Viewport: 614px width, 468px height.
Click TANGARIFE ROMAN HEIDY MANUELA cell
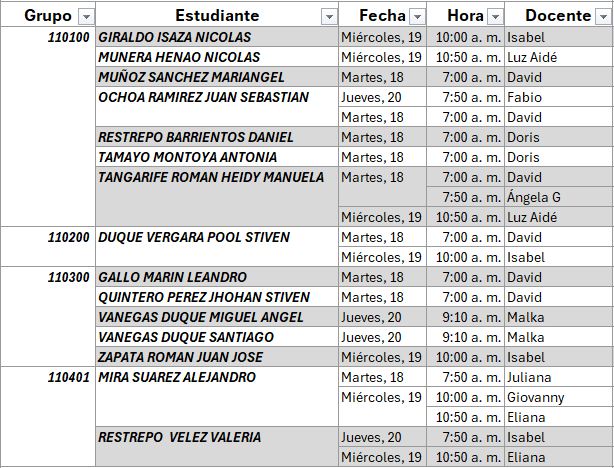point(211,177)
